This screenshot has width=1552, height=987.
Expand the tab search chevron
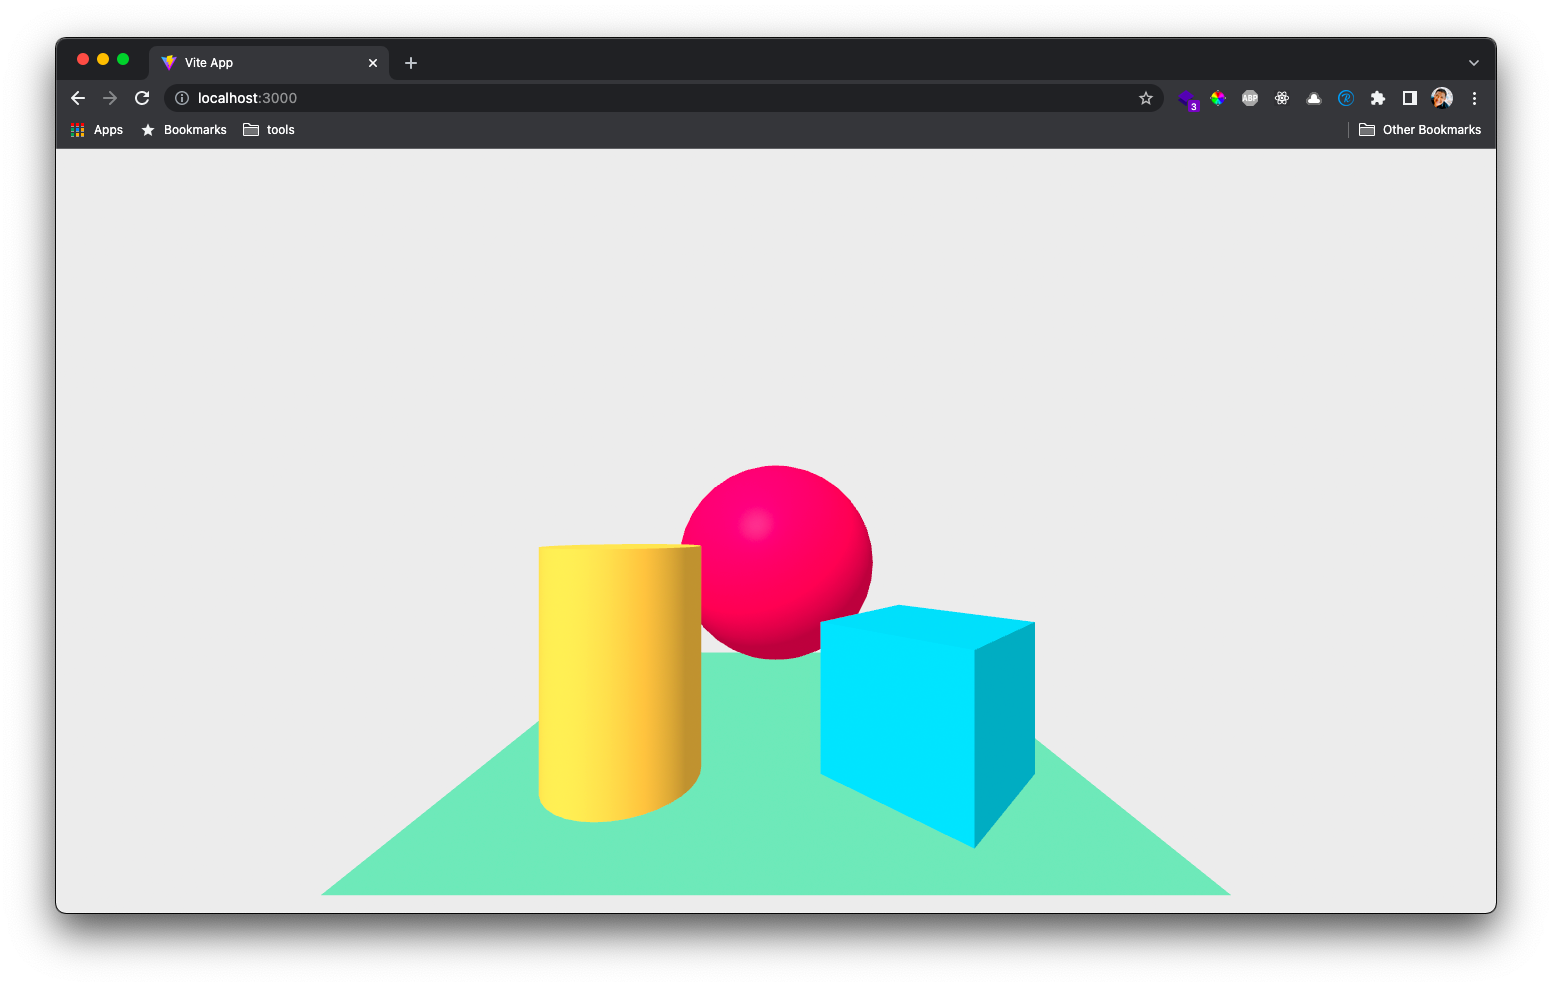pyautogui.click(x=1474, y=62)
